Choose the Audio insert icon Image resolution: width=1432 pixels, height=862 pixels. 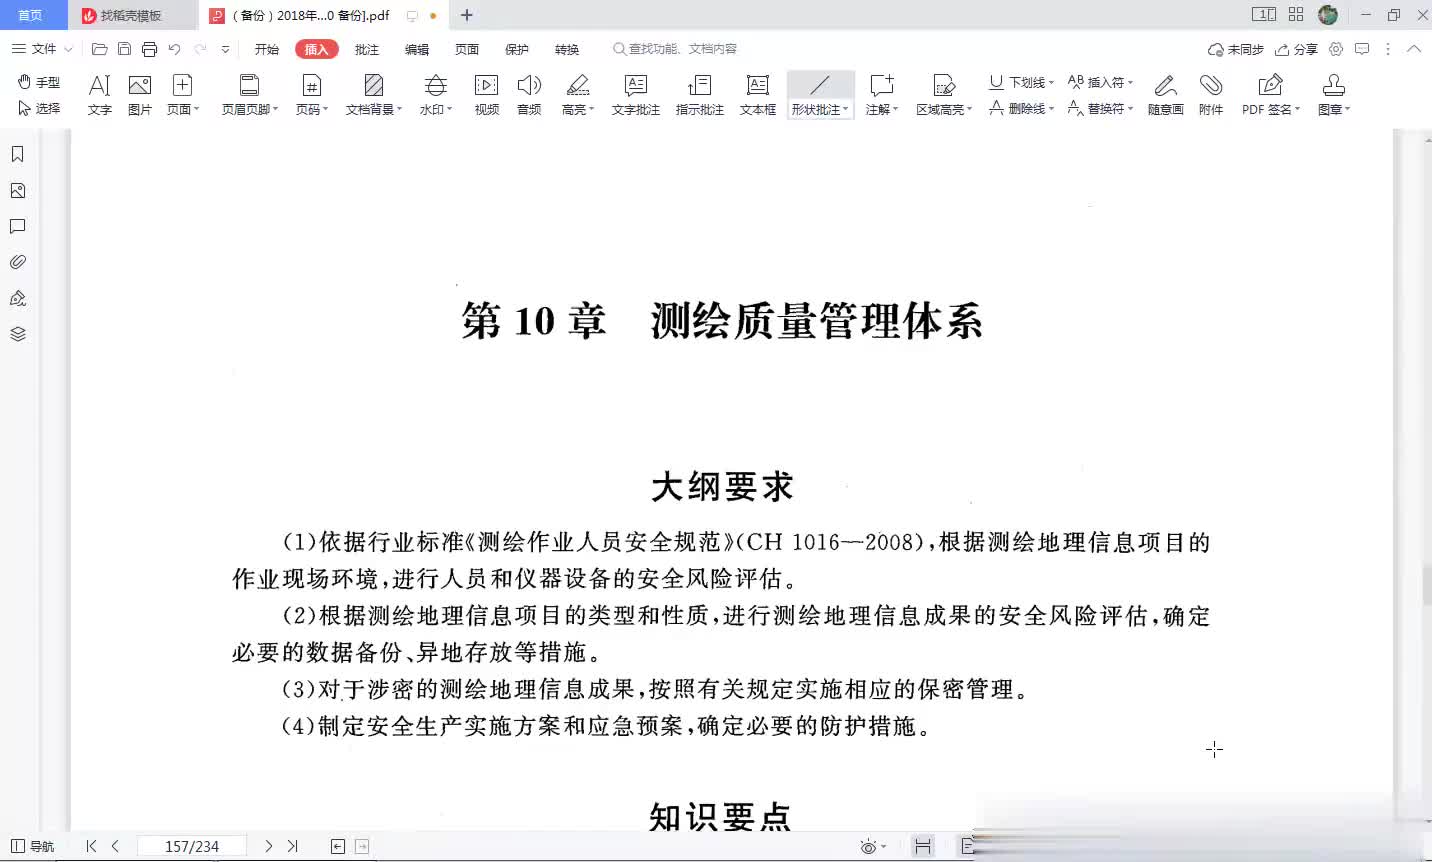[529, 95]
